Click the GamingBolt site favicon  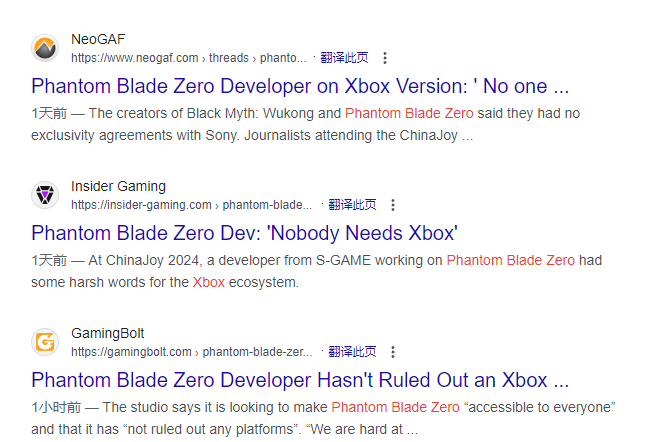coord(45,342)
